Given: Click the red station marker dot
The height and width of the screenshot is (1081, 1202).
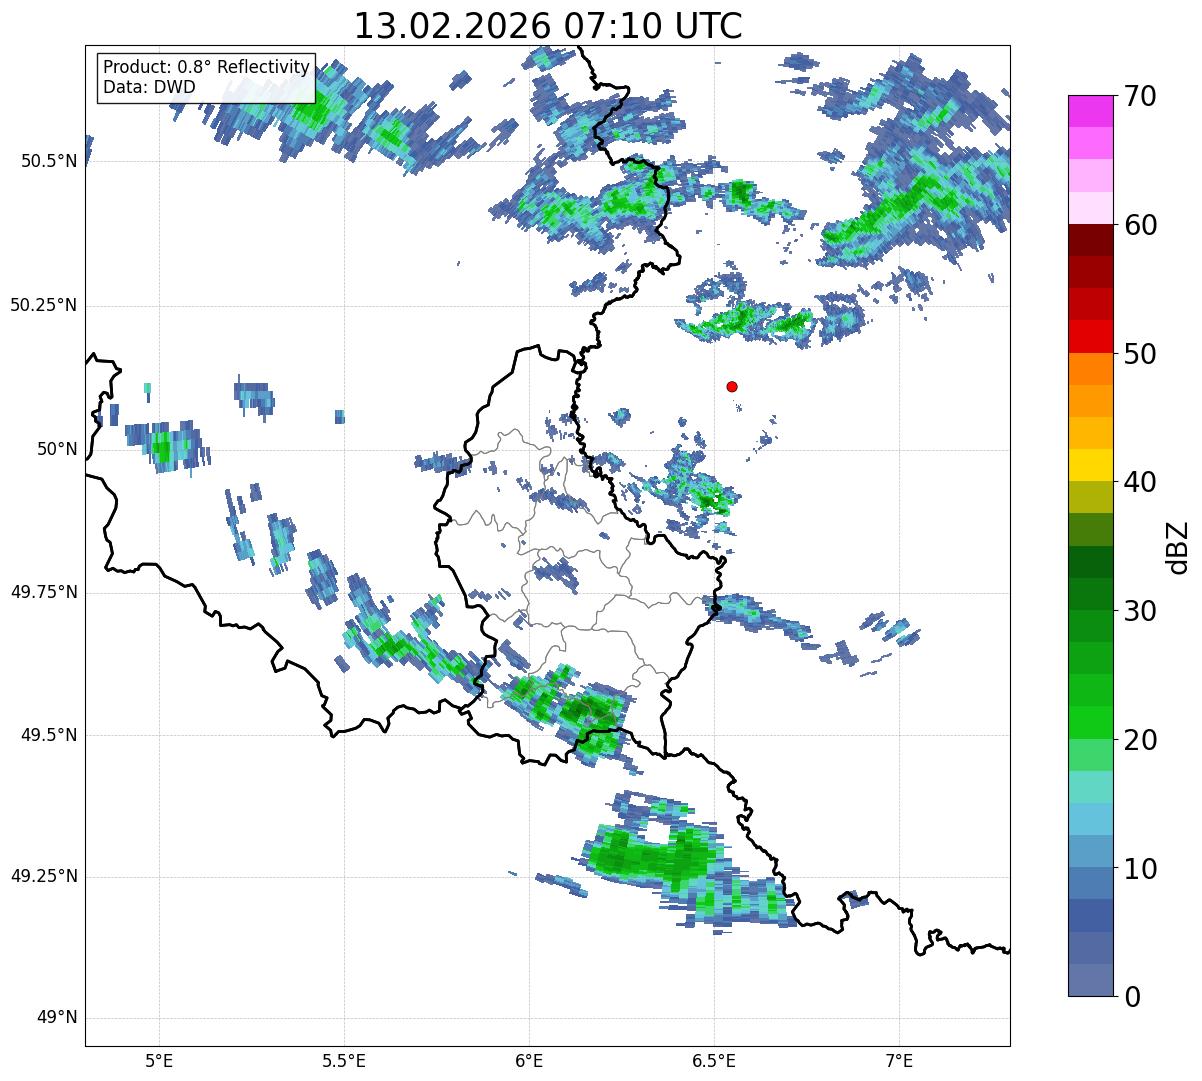Looking at the screenshot, I should [x=732, y=386].
